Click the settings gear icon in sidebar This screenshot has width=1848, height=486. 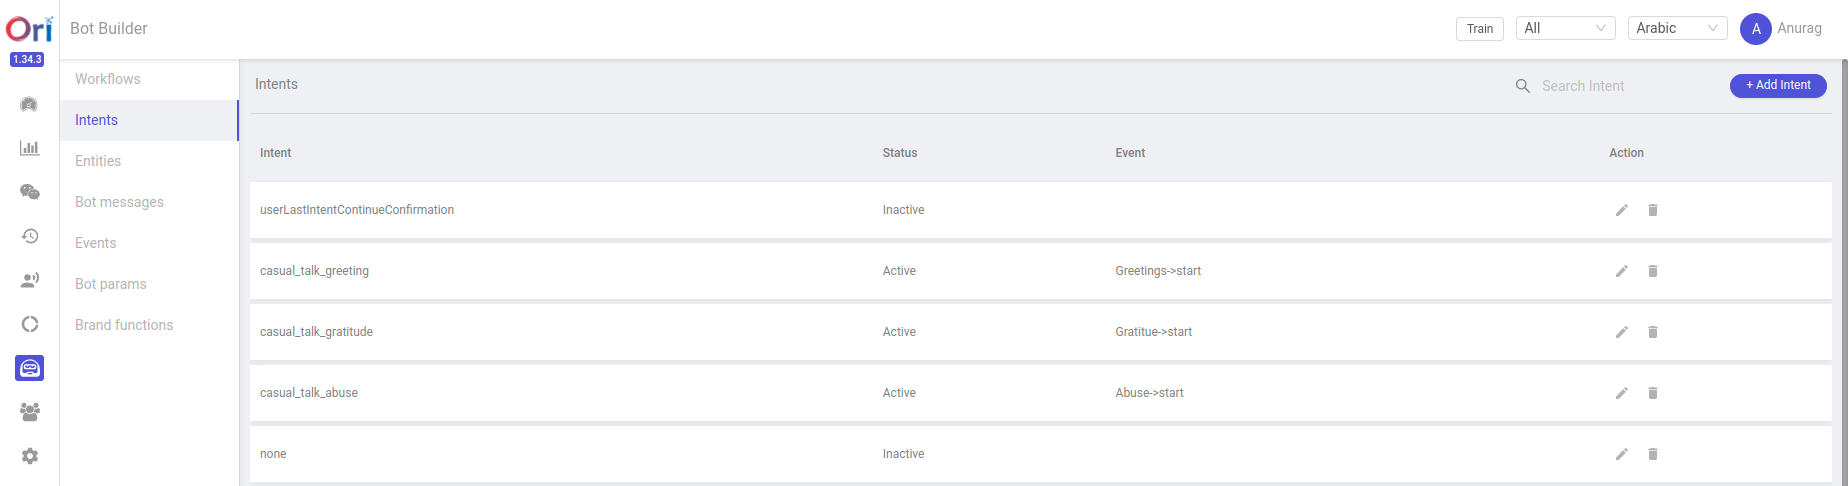(29, 456)
